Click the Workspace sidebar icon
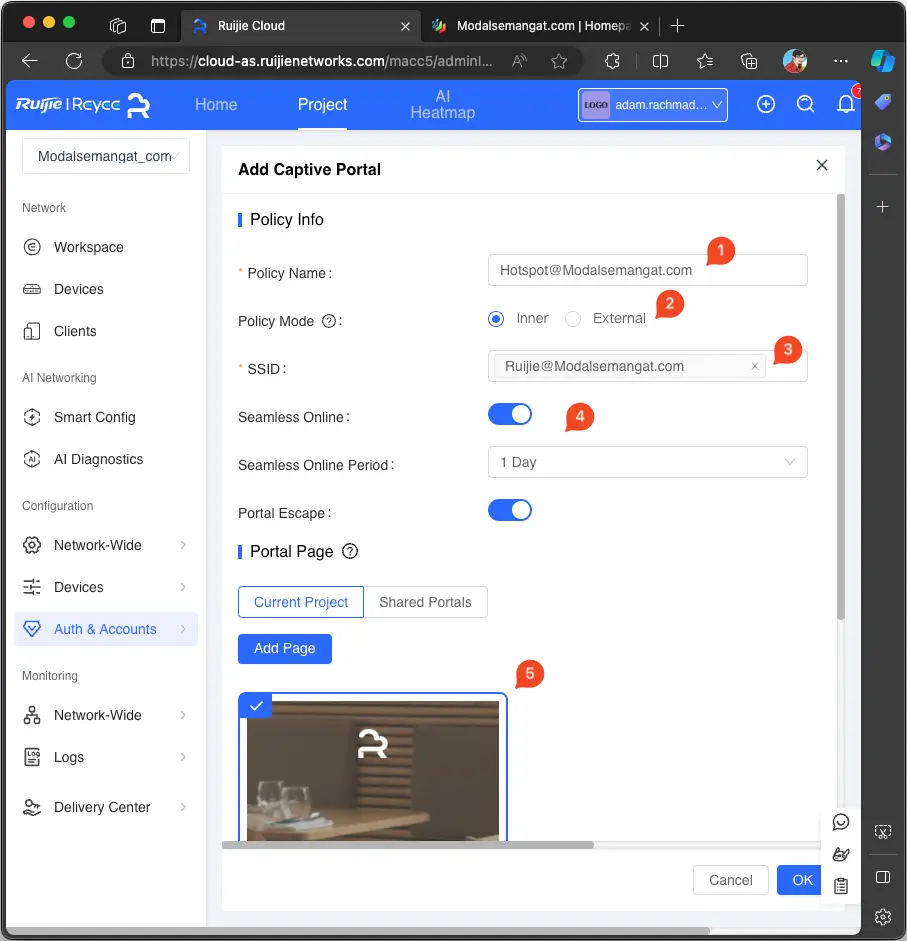 click(x=32, y=247)
